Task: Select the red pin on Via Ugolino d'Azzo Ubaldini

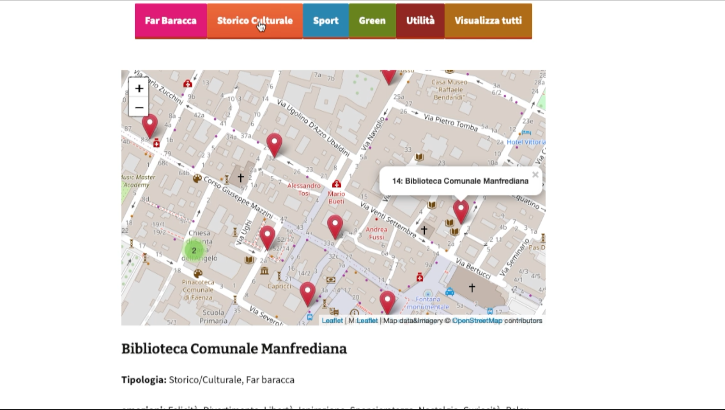Action: tap(274, 145)
